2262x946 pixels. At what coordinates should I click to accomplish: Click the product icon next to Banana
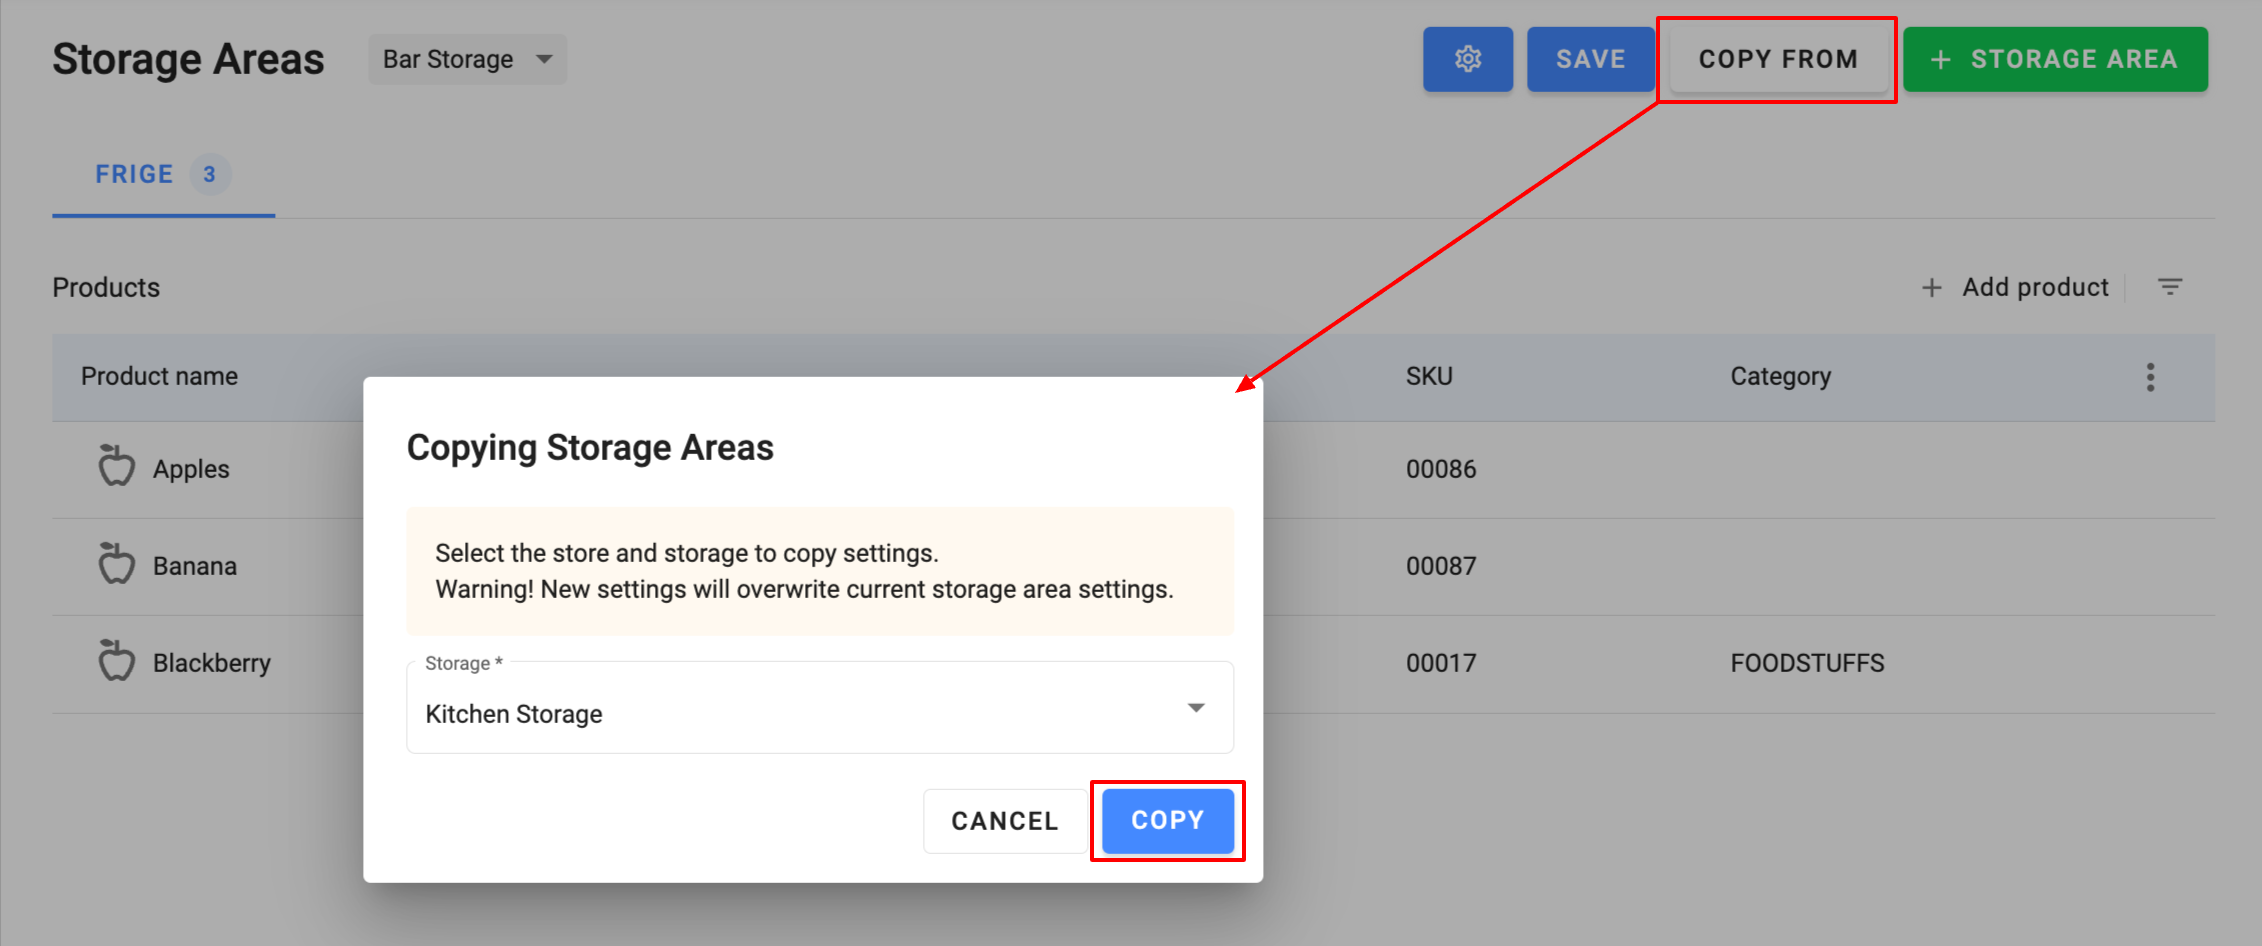(116, 564)
